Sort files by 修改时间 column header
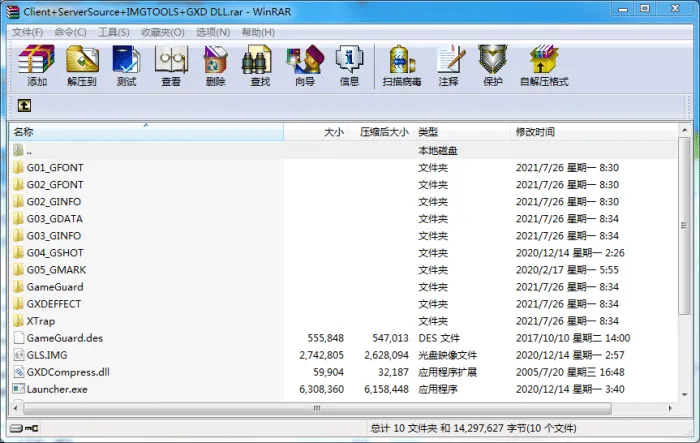This screenshot has width=700, height=443. coord(594,132)
